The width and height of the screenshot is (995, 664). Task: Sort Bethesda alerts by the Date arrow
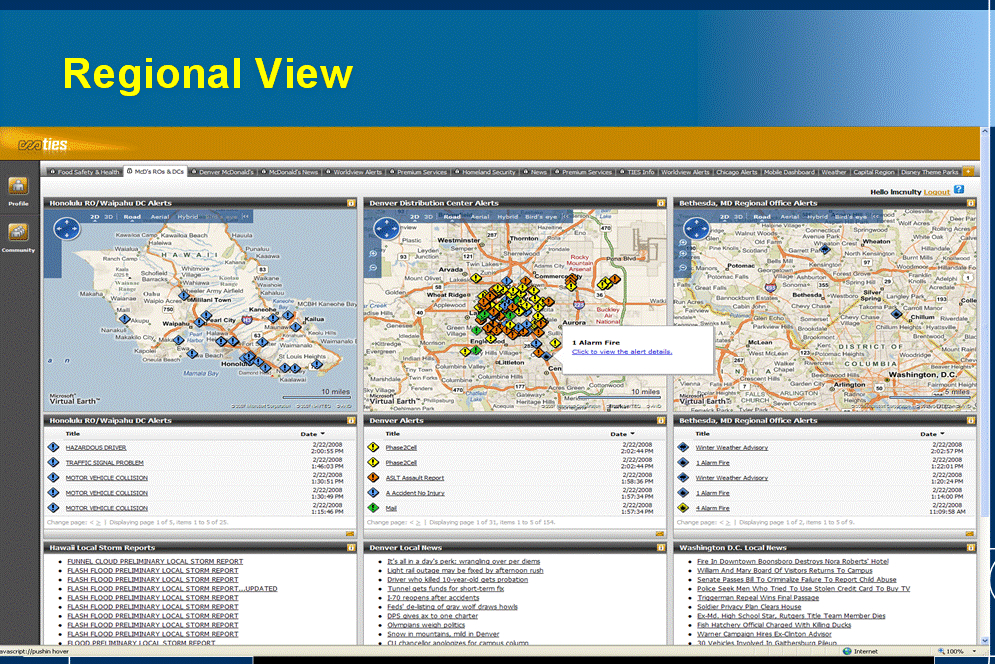[942, 434]
